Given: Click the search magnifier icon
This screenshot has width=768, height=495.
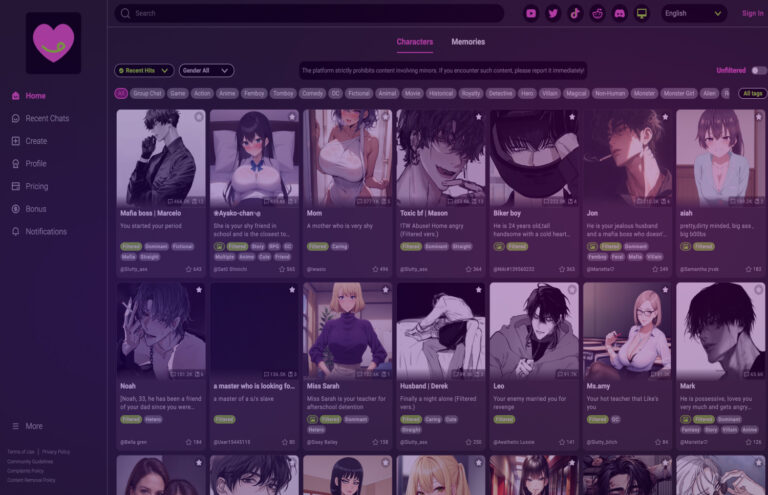Looking at the screenshot, I should pyautogui.click(x=125, y=14).
